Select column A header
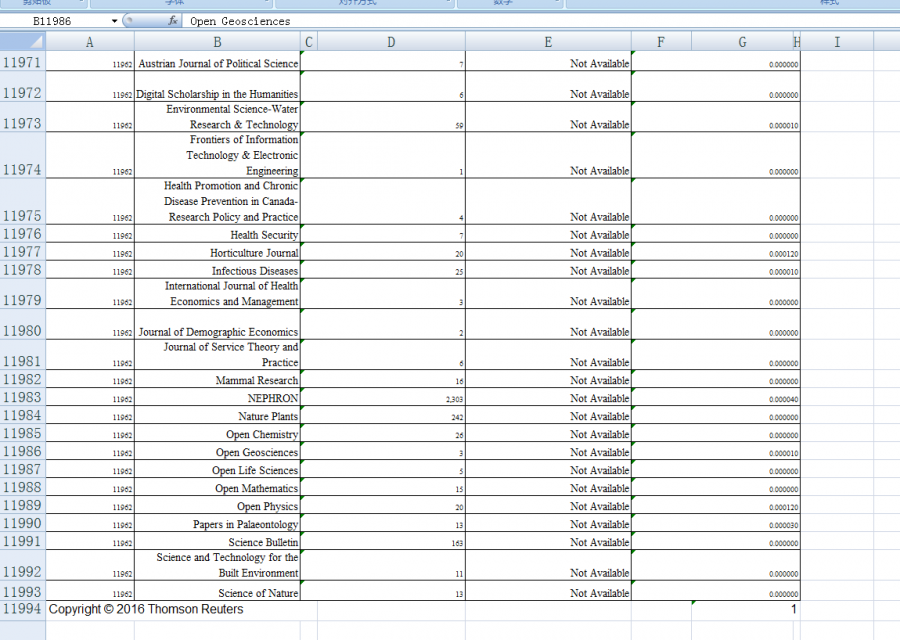This screenshot has height=640, width=900. click(90, 42)
